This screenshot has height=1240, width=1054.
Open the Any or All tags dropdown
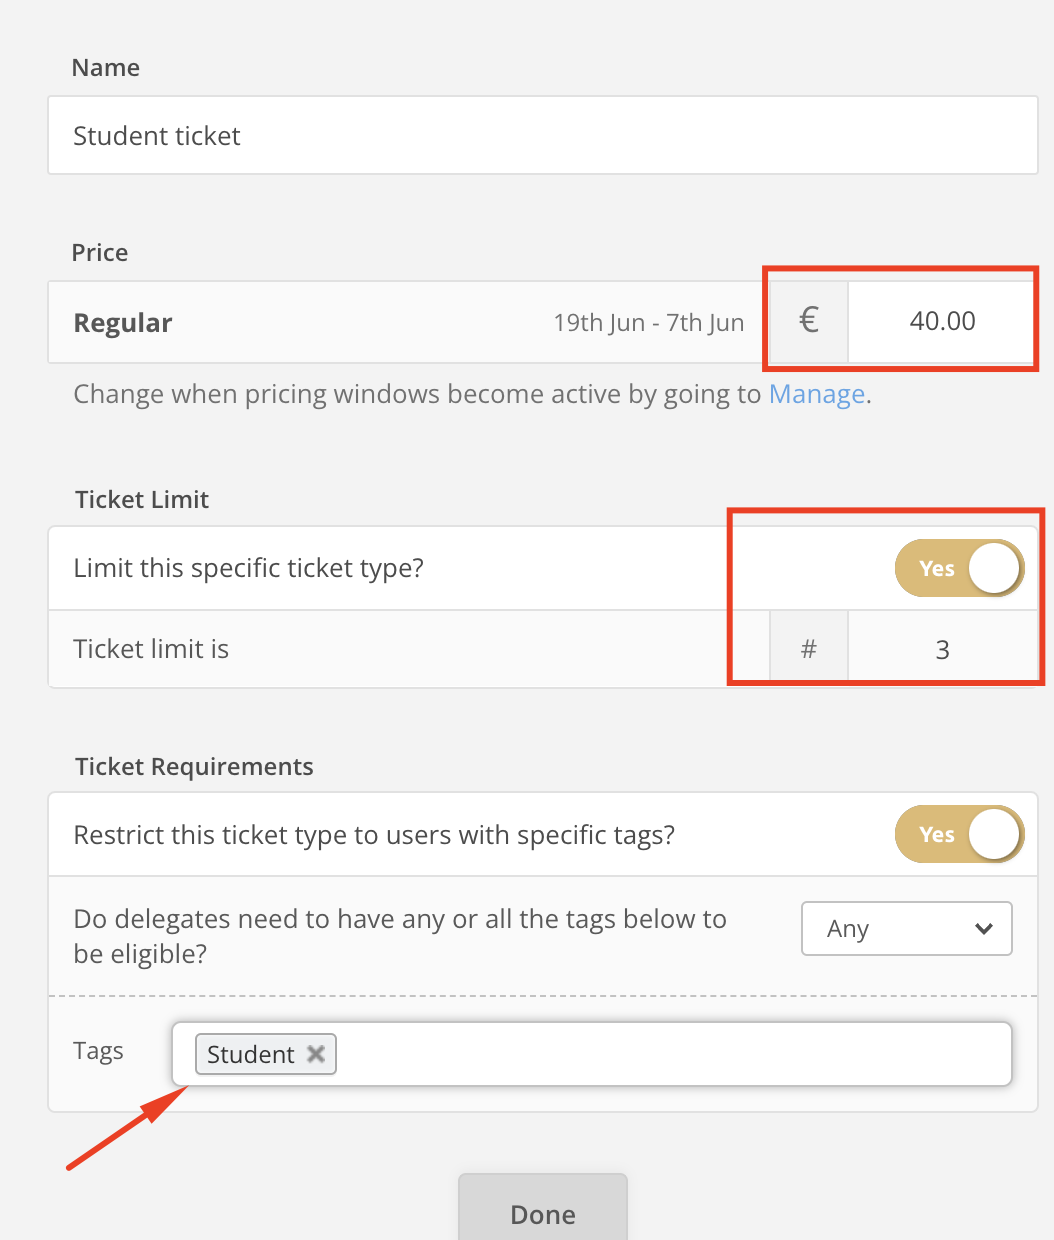coord(907,928)
